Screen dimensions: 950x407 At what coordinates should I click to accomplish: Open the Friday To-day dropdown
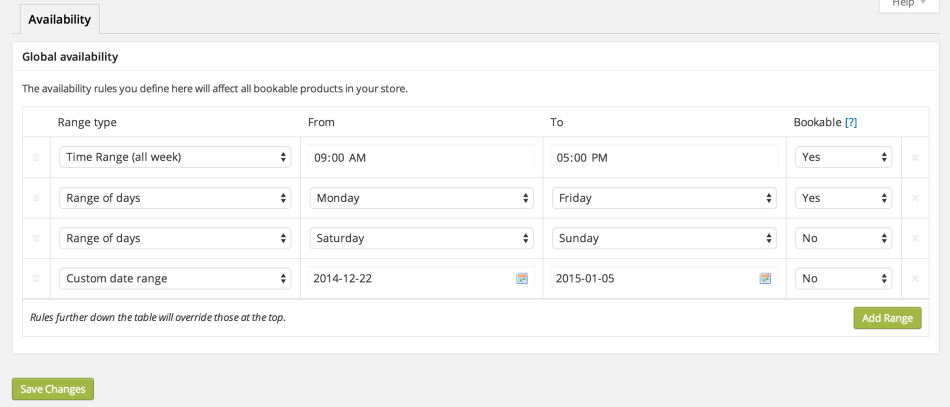click(664, 198)
